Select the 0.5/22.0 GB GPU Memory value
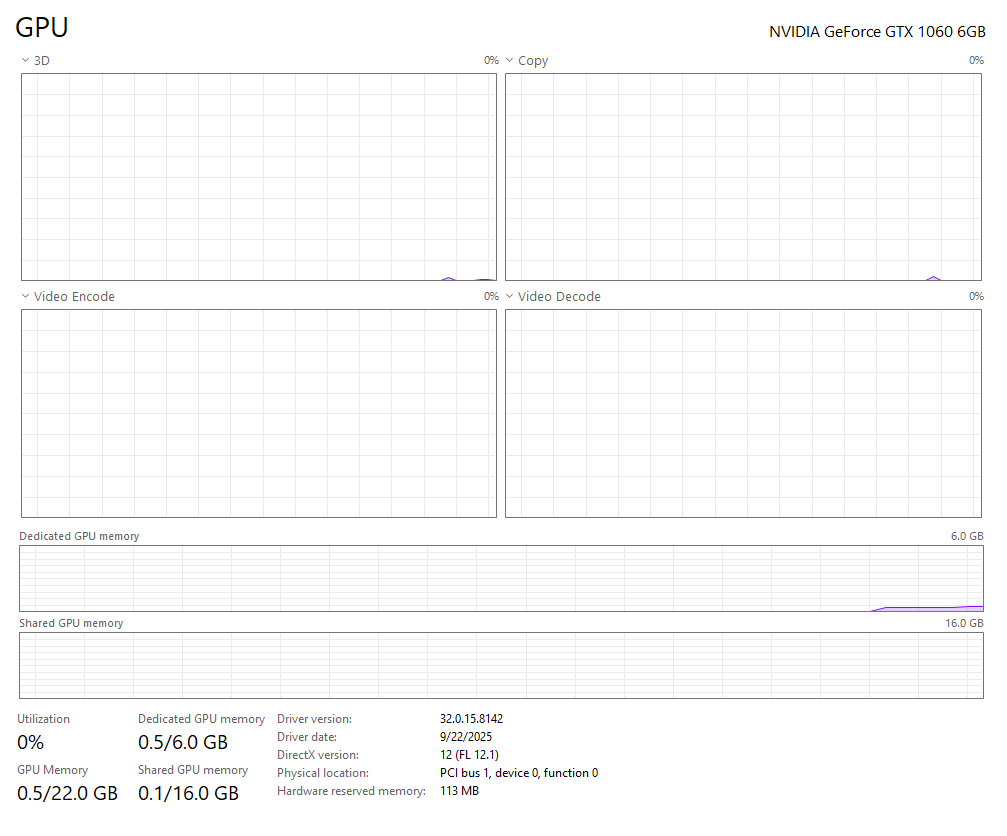The width and height of the screenshot is (1007, 836). pos(67,794)
